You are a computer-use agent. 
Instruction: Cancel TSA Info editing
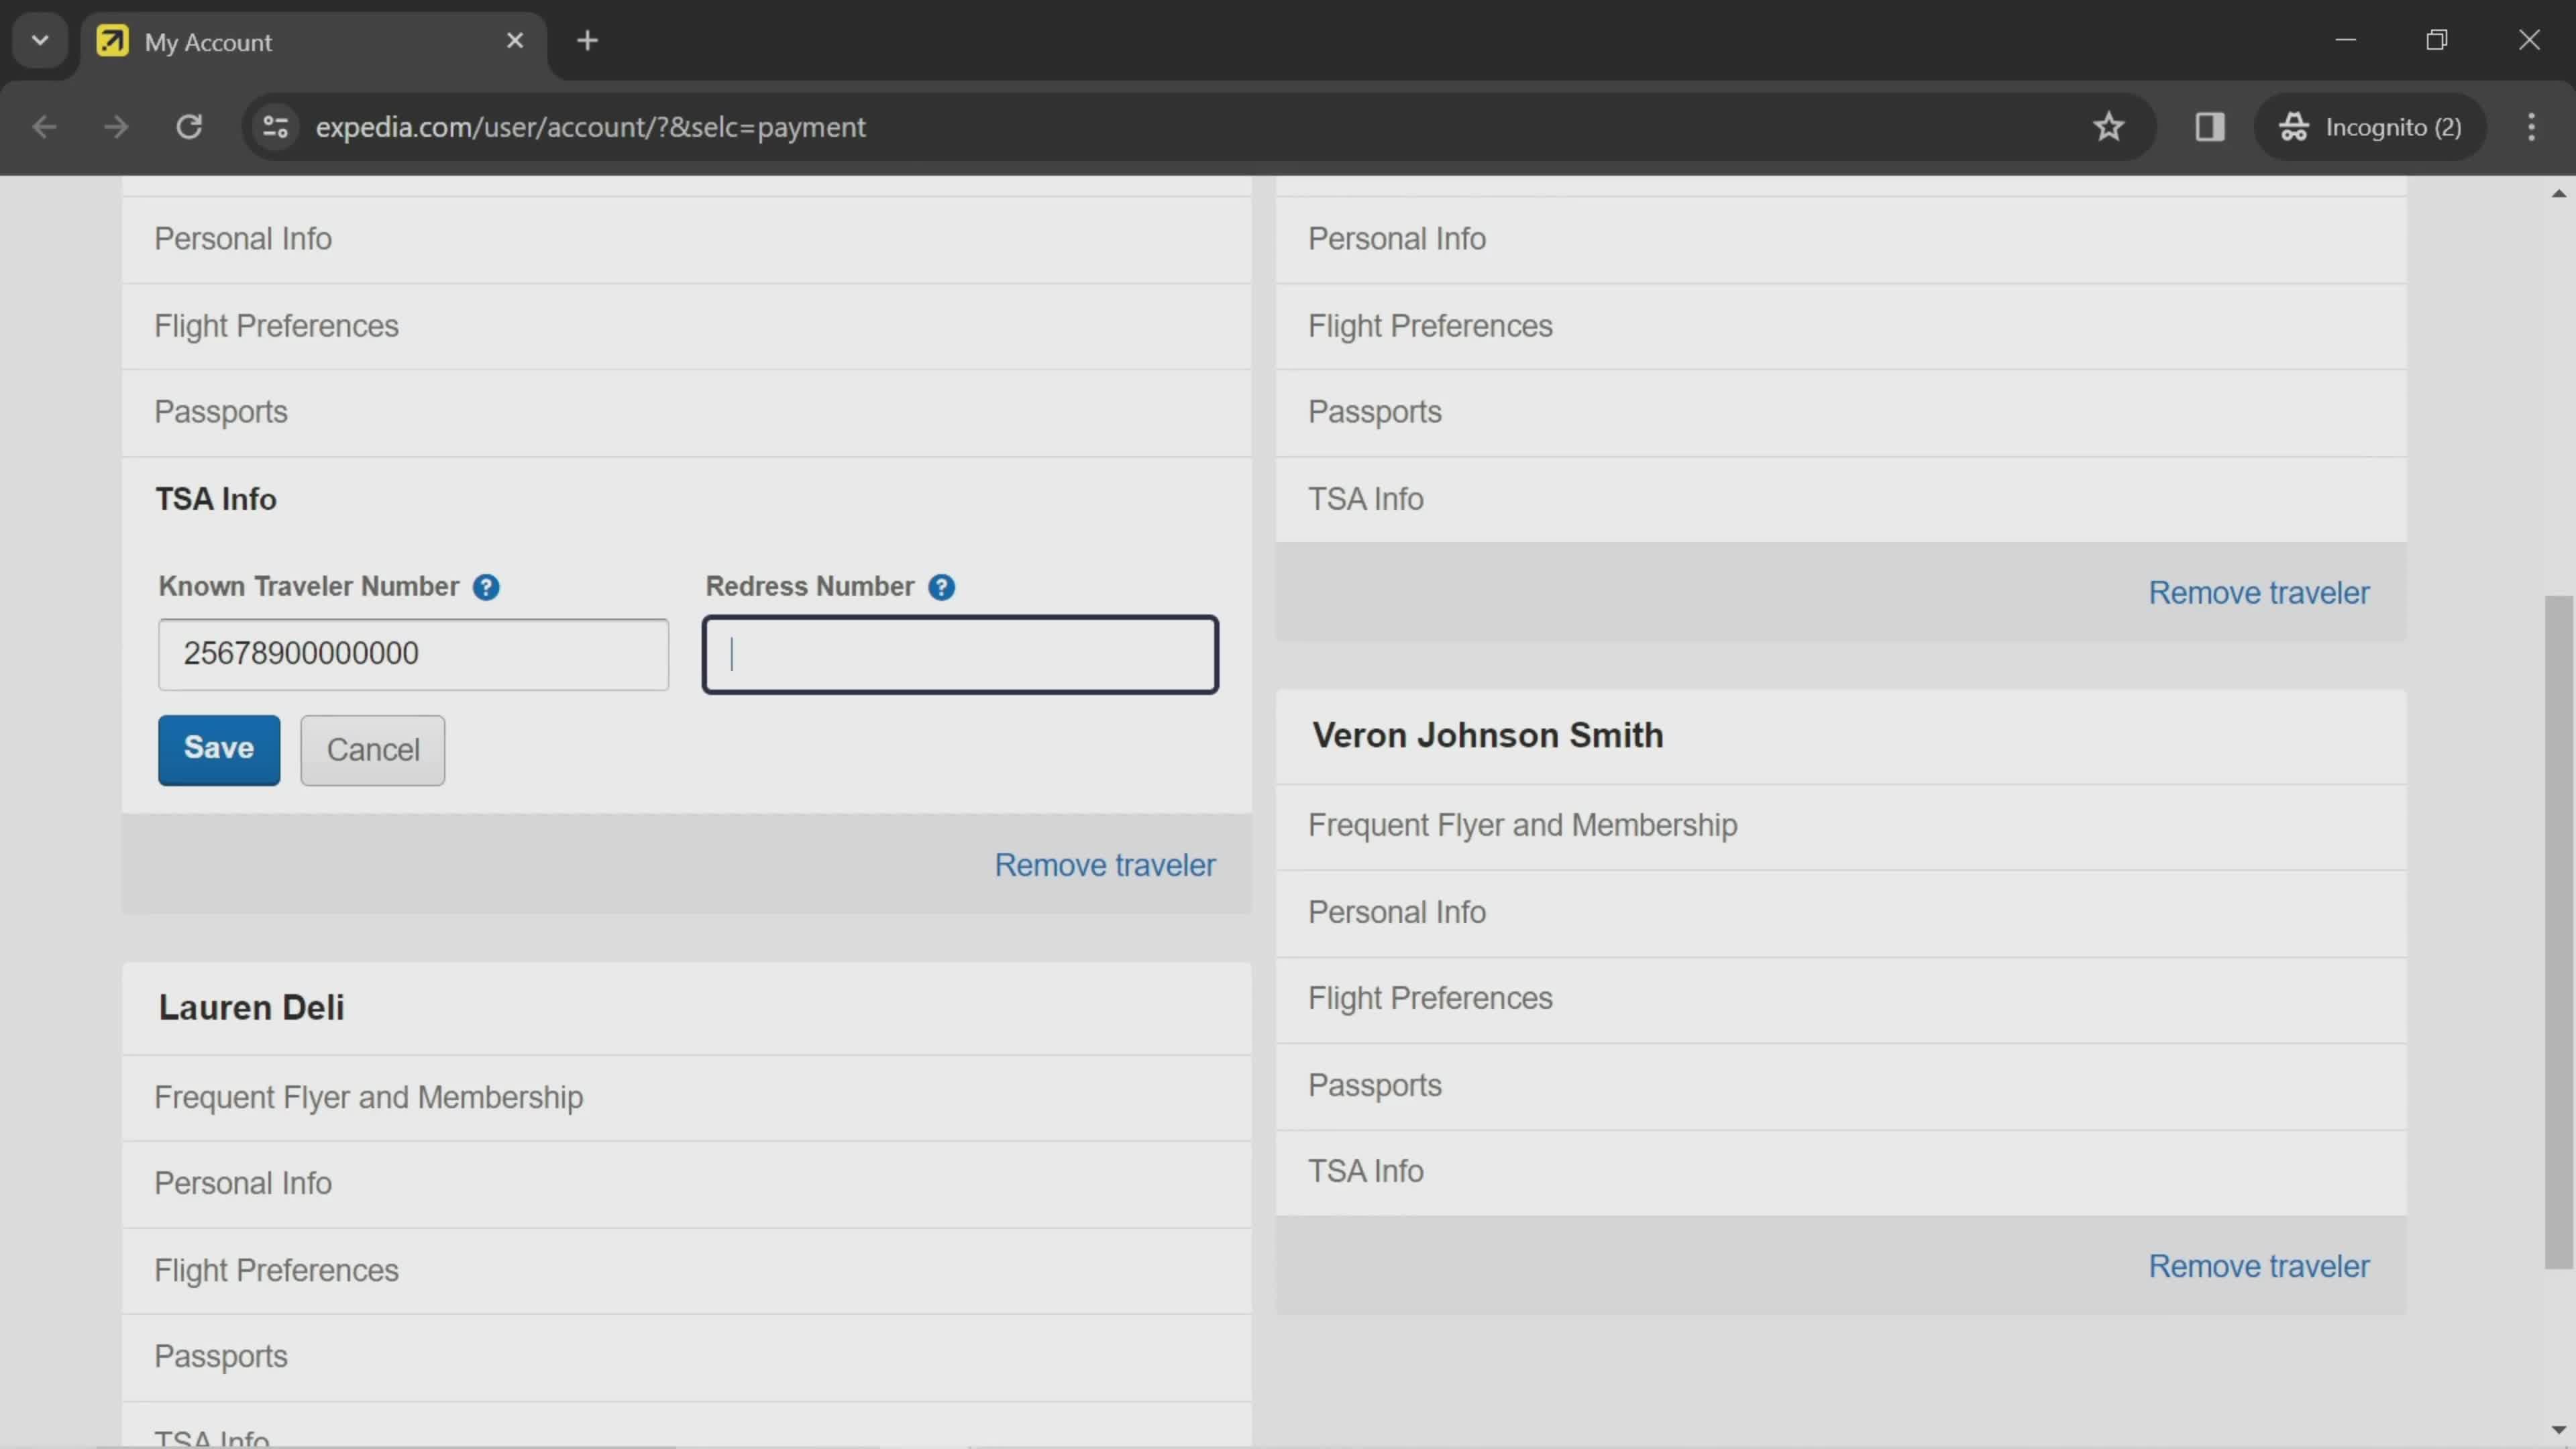[373, 749]
